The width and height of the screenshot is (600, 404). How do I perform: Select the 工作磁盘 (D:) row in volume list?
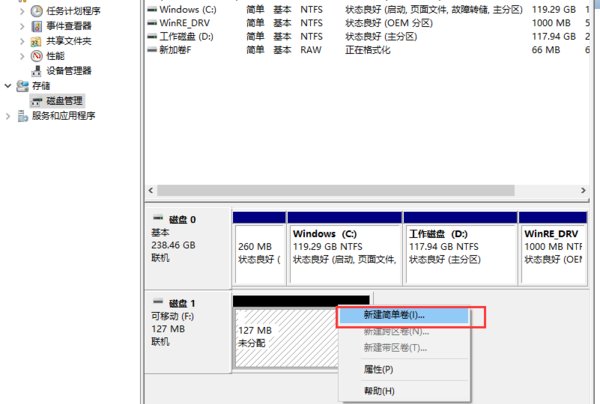pos(367,36)
